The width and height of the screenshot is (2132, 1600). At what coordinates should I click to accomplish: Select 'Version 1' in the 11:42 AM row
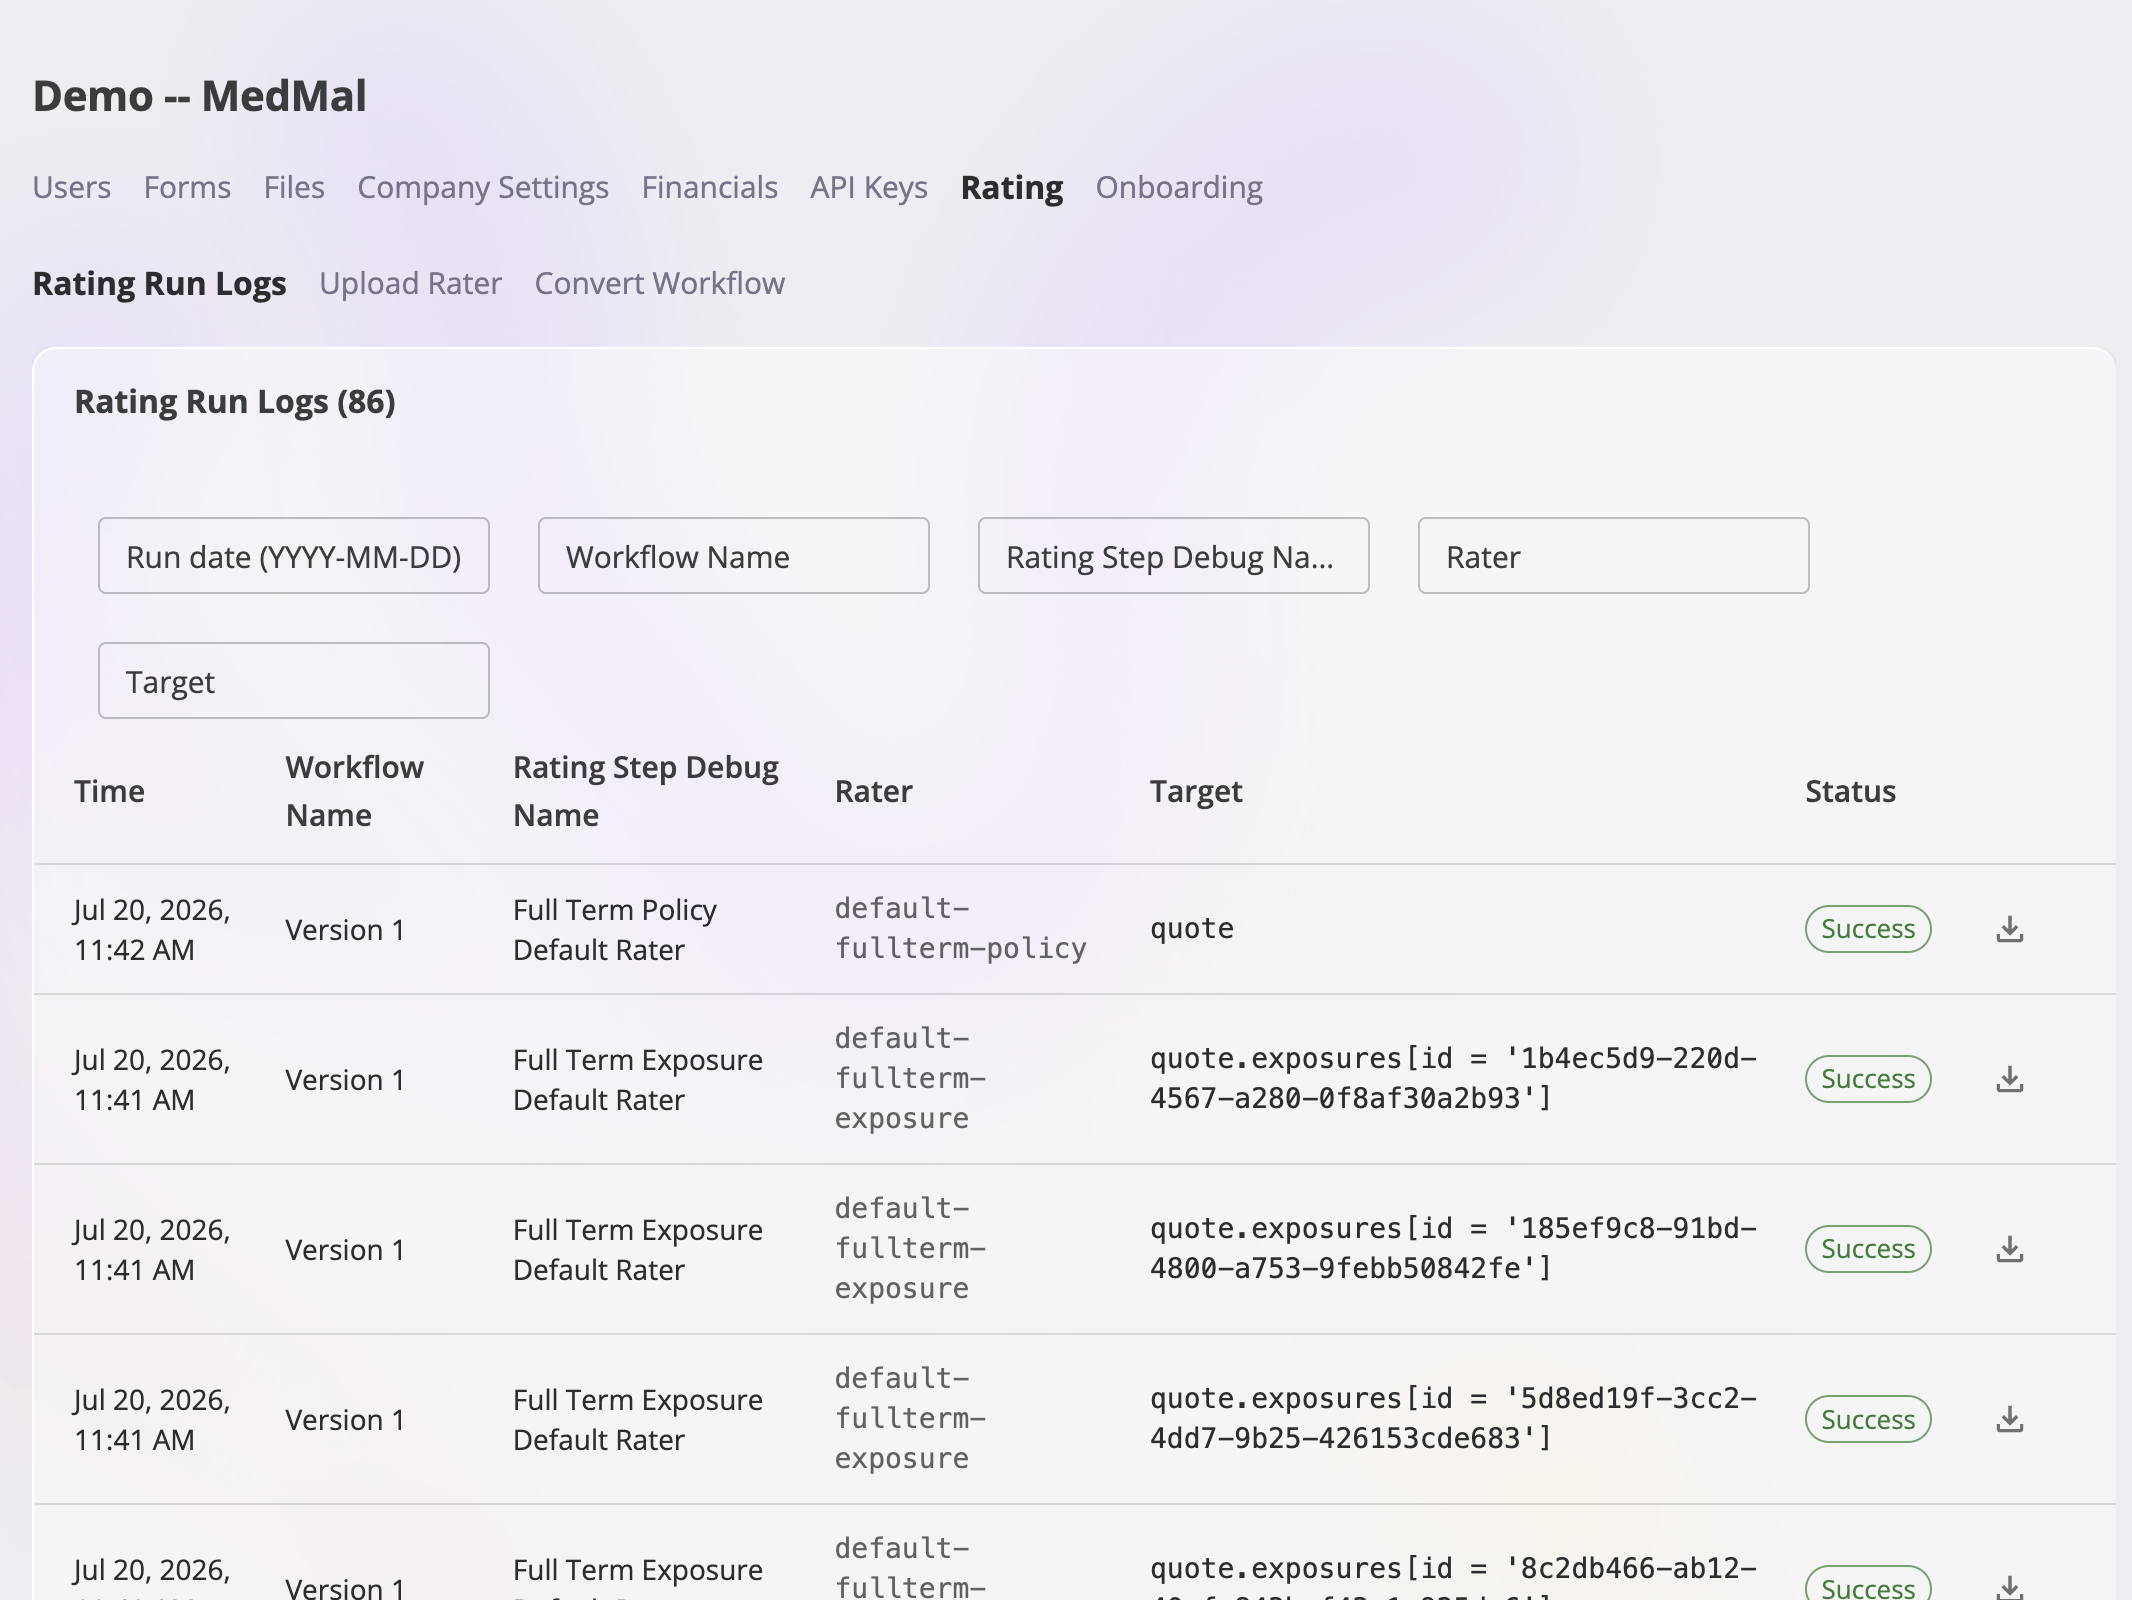pos(345,930)
